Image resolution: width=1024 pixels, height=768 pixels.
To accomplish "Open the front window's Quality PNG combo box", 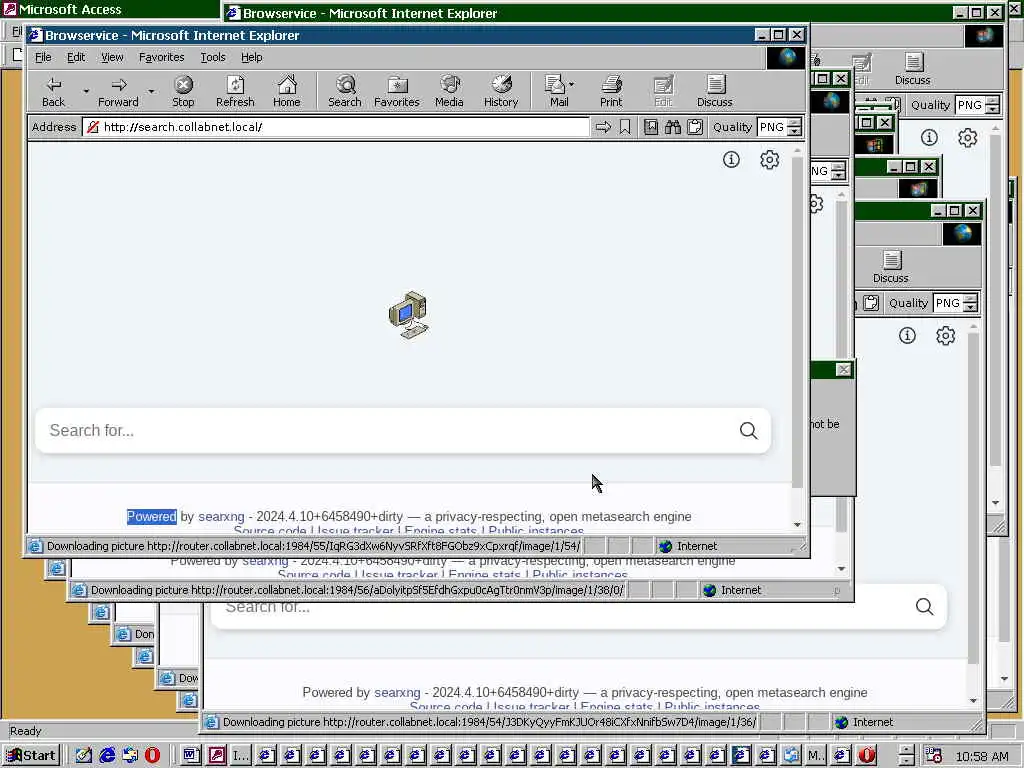I will [x=778, y=127].
